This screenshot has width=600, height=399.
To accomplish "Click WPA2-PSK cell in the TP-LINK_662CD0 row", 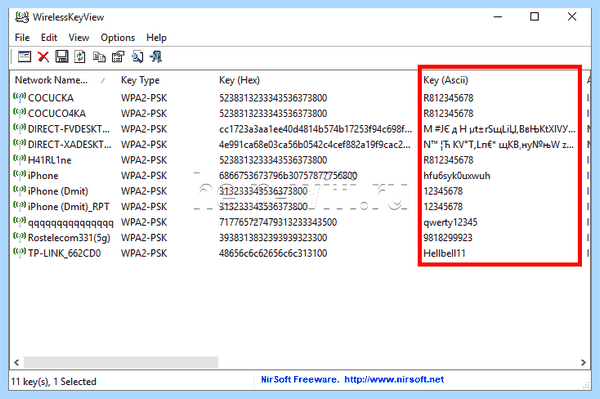I will pyautogui.click(x=144, y=253).
